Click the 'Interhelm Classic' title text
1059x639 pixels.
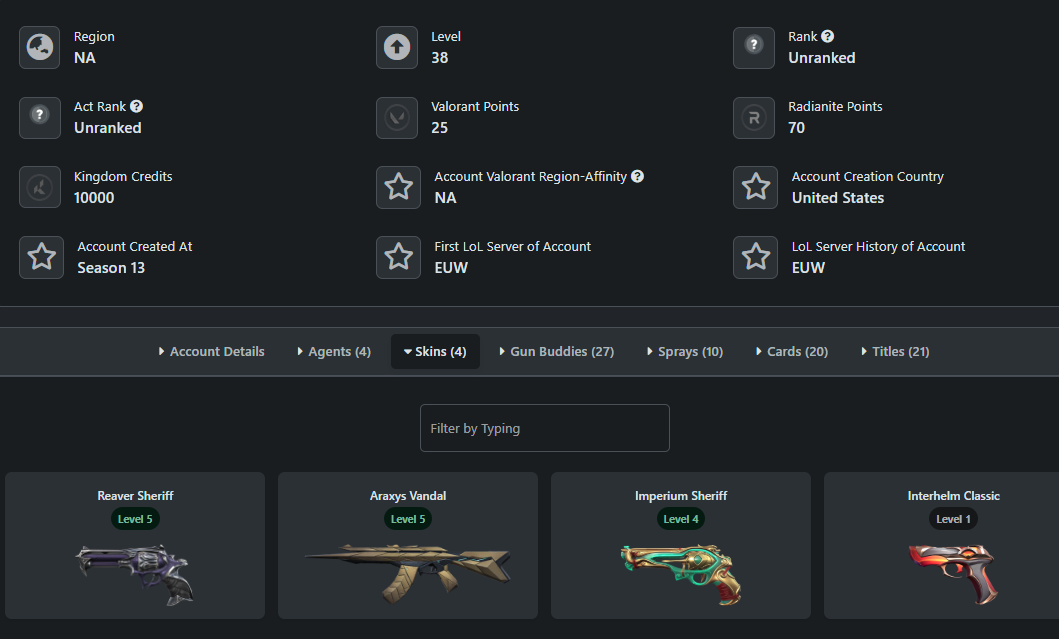tap(953, 496)
